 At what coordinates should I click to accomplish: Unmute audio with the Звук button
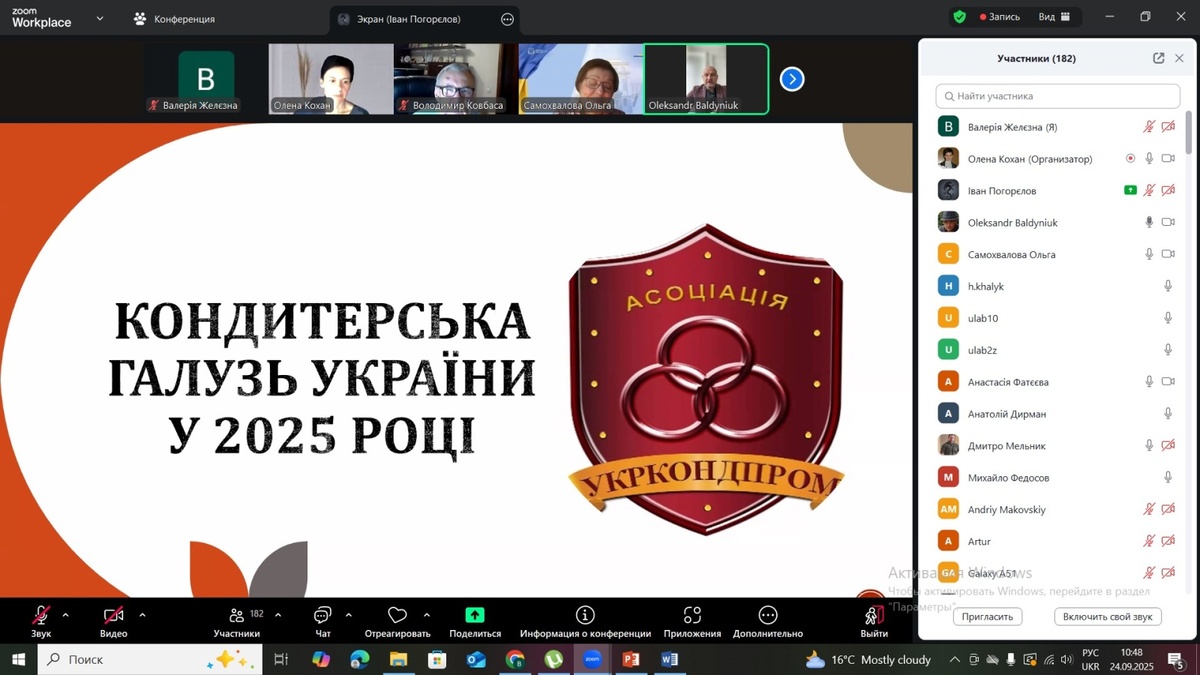tap(41, 622)
